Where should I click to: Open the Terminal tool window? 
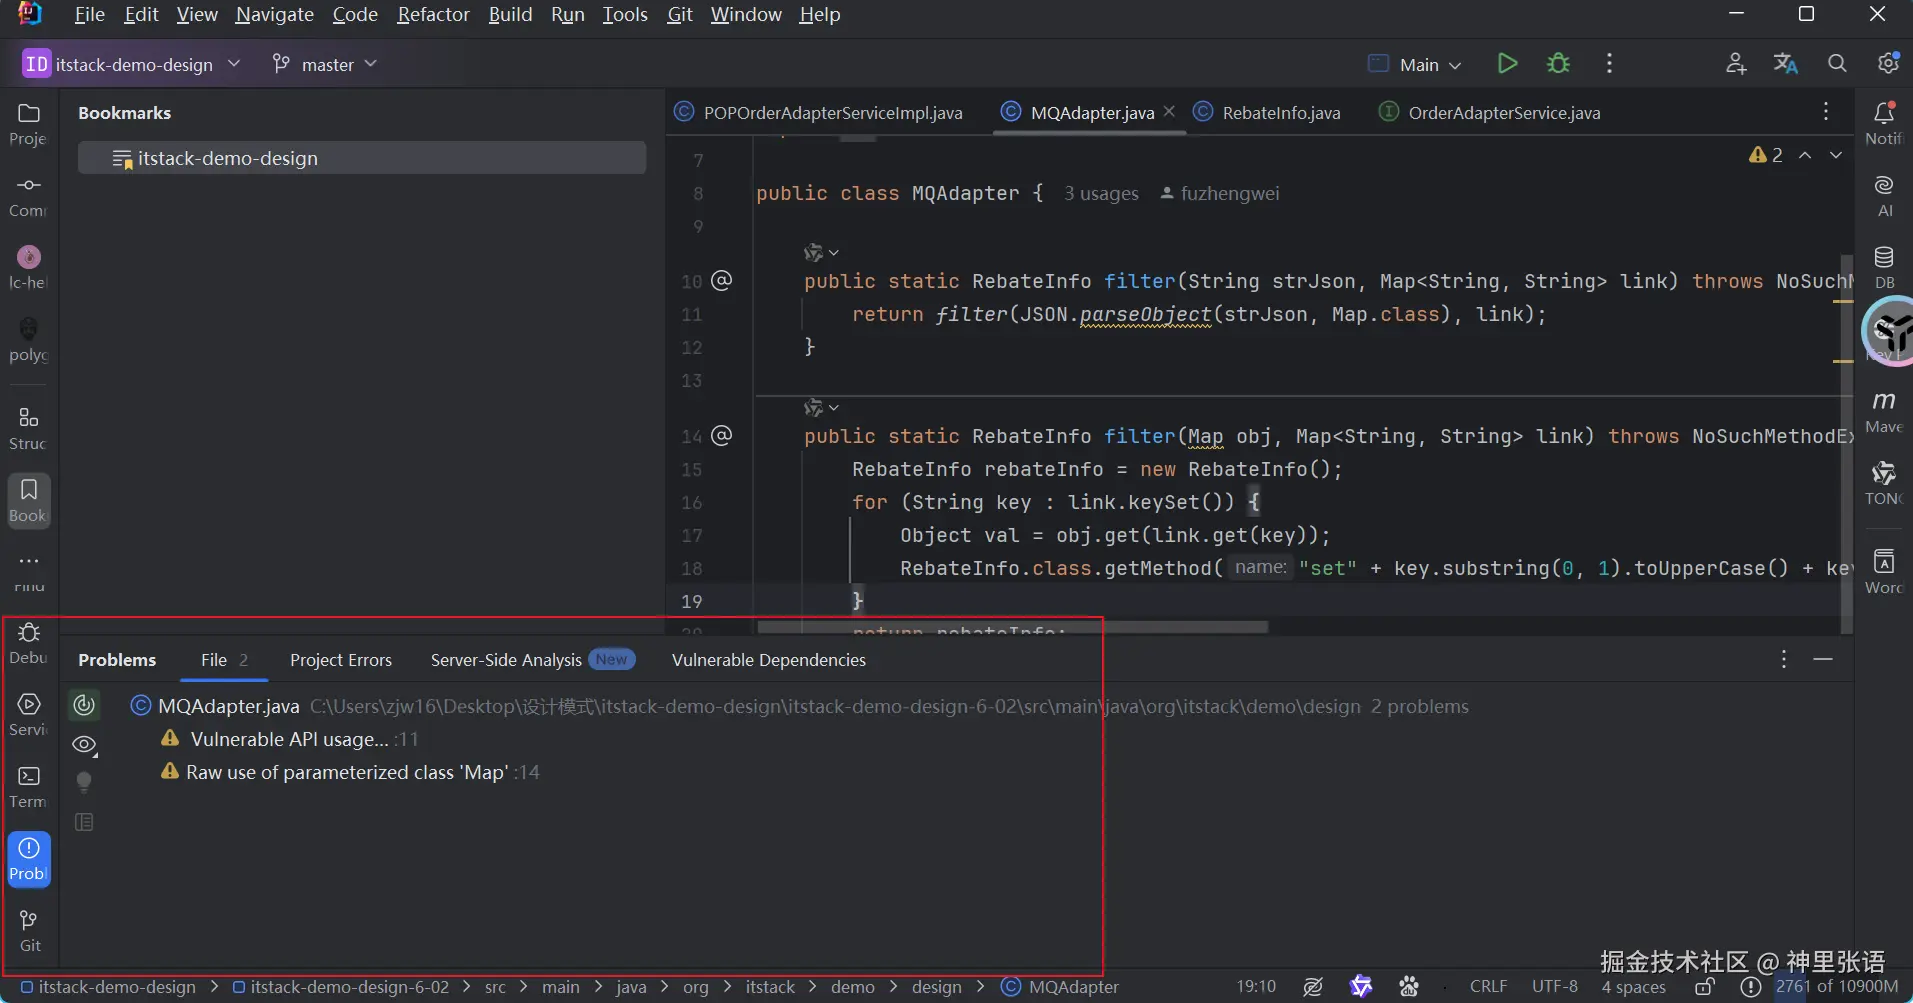(29, 787)
